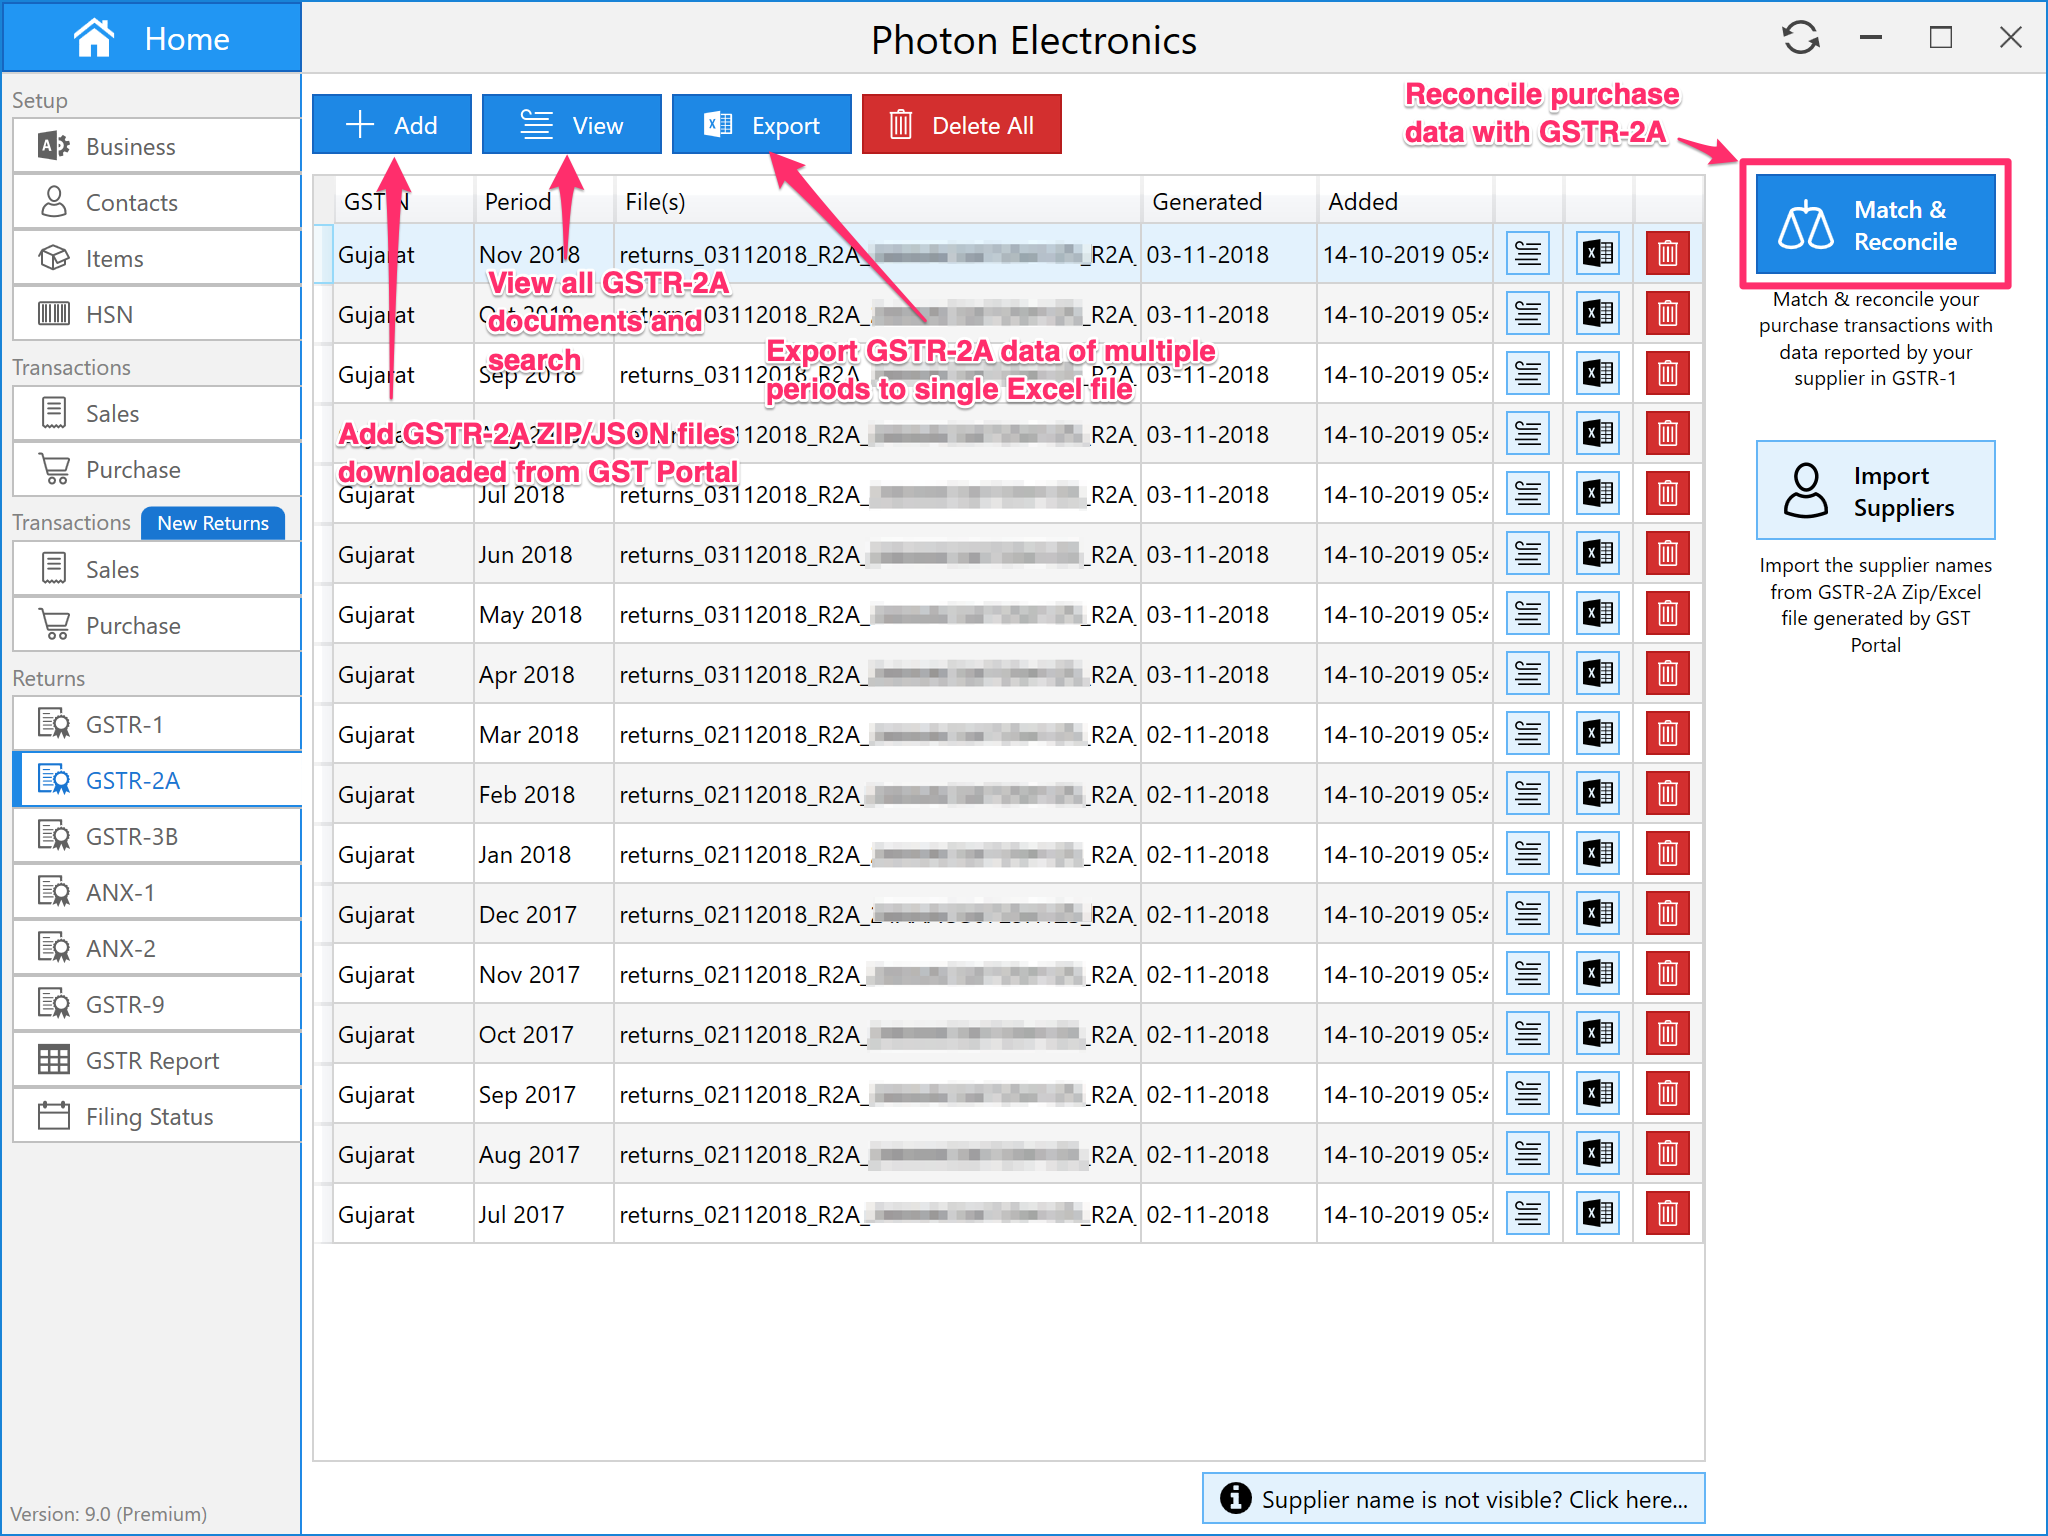The width and height of the screenshot is (2048, 1536).
Task: Sort by the Period column header
Action: 518,202
